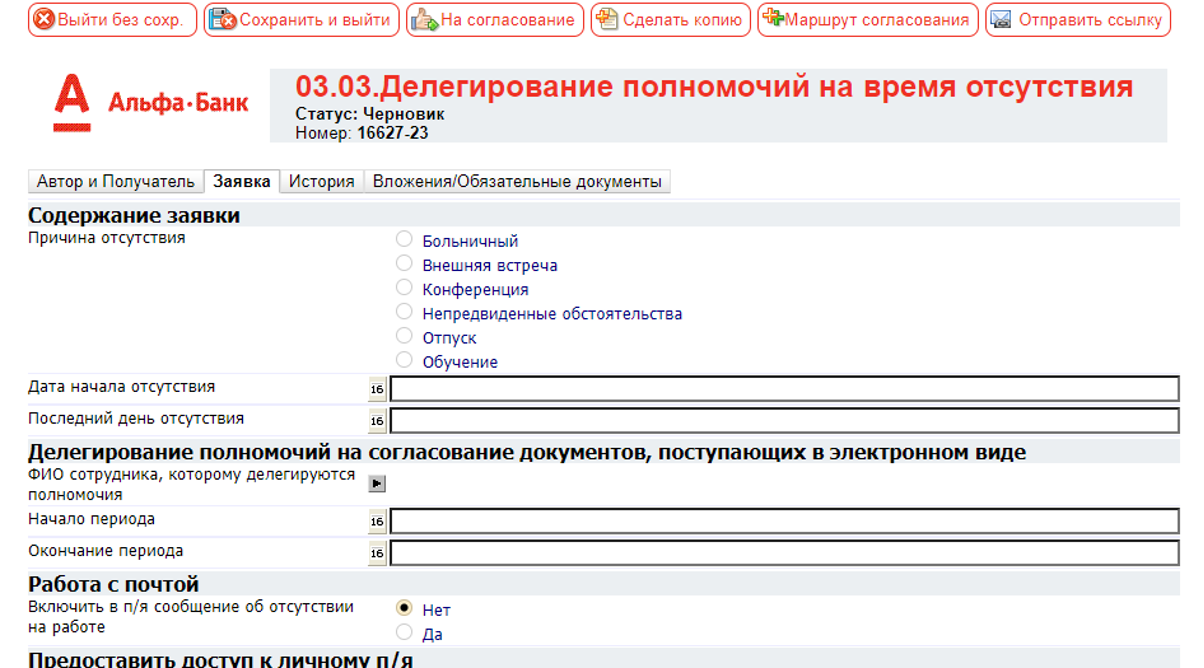The image size is (1204, 668).
Task: Open calendar picker for Дата начала отсутствия
Action: 377,389
